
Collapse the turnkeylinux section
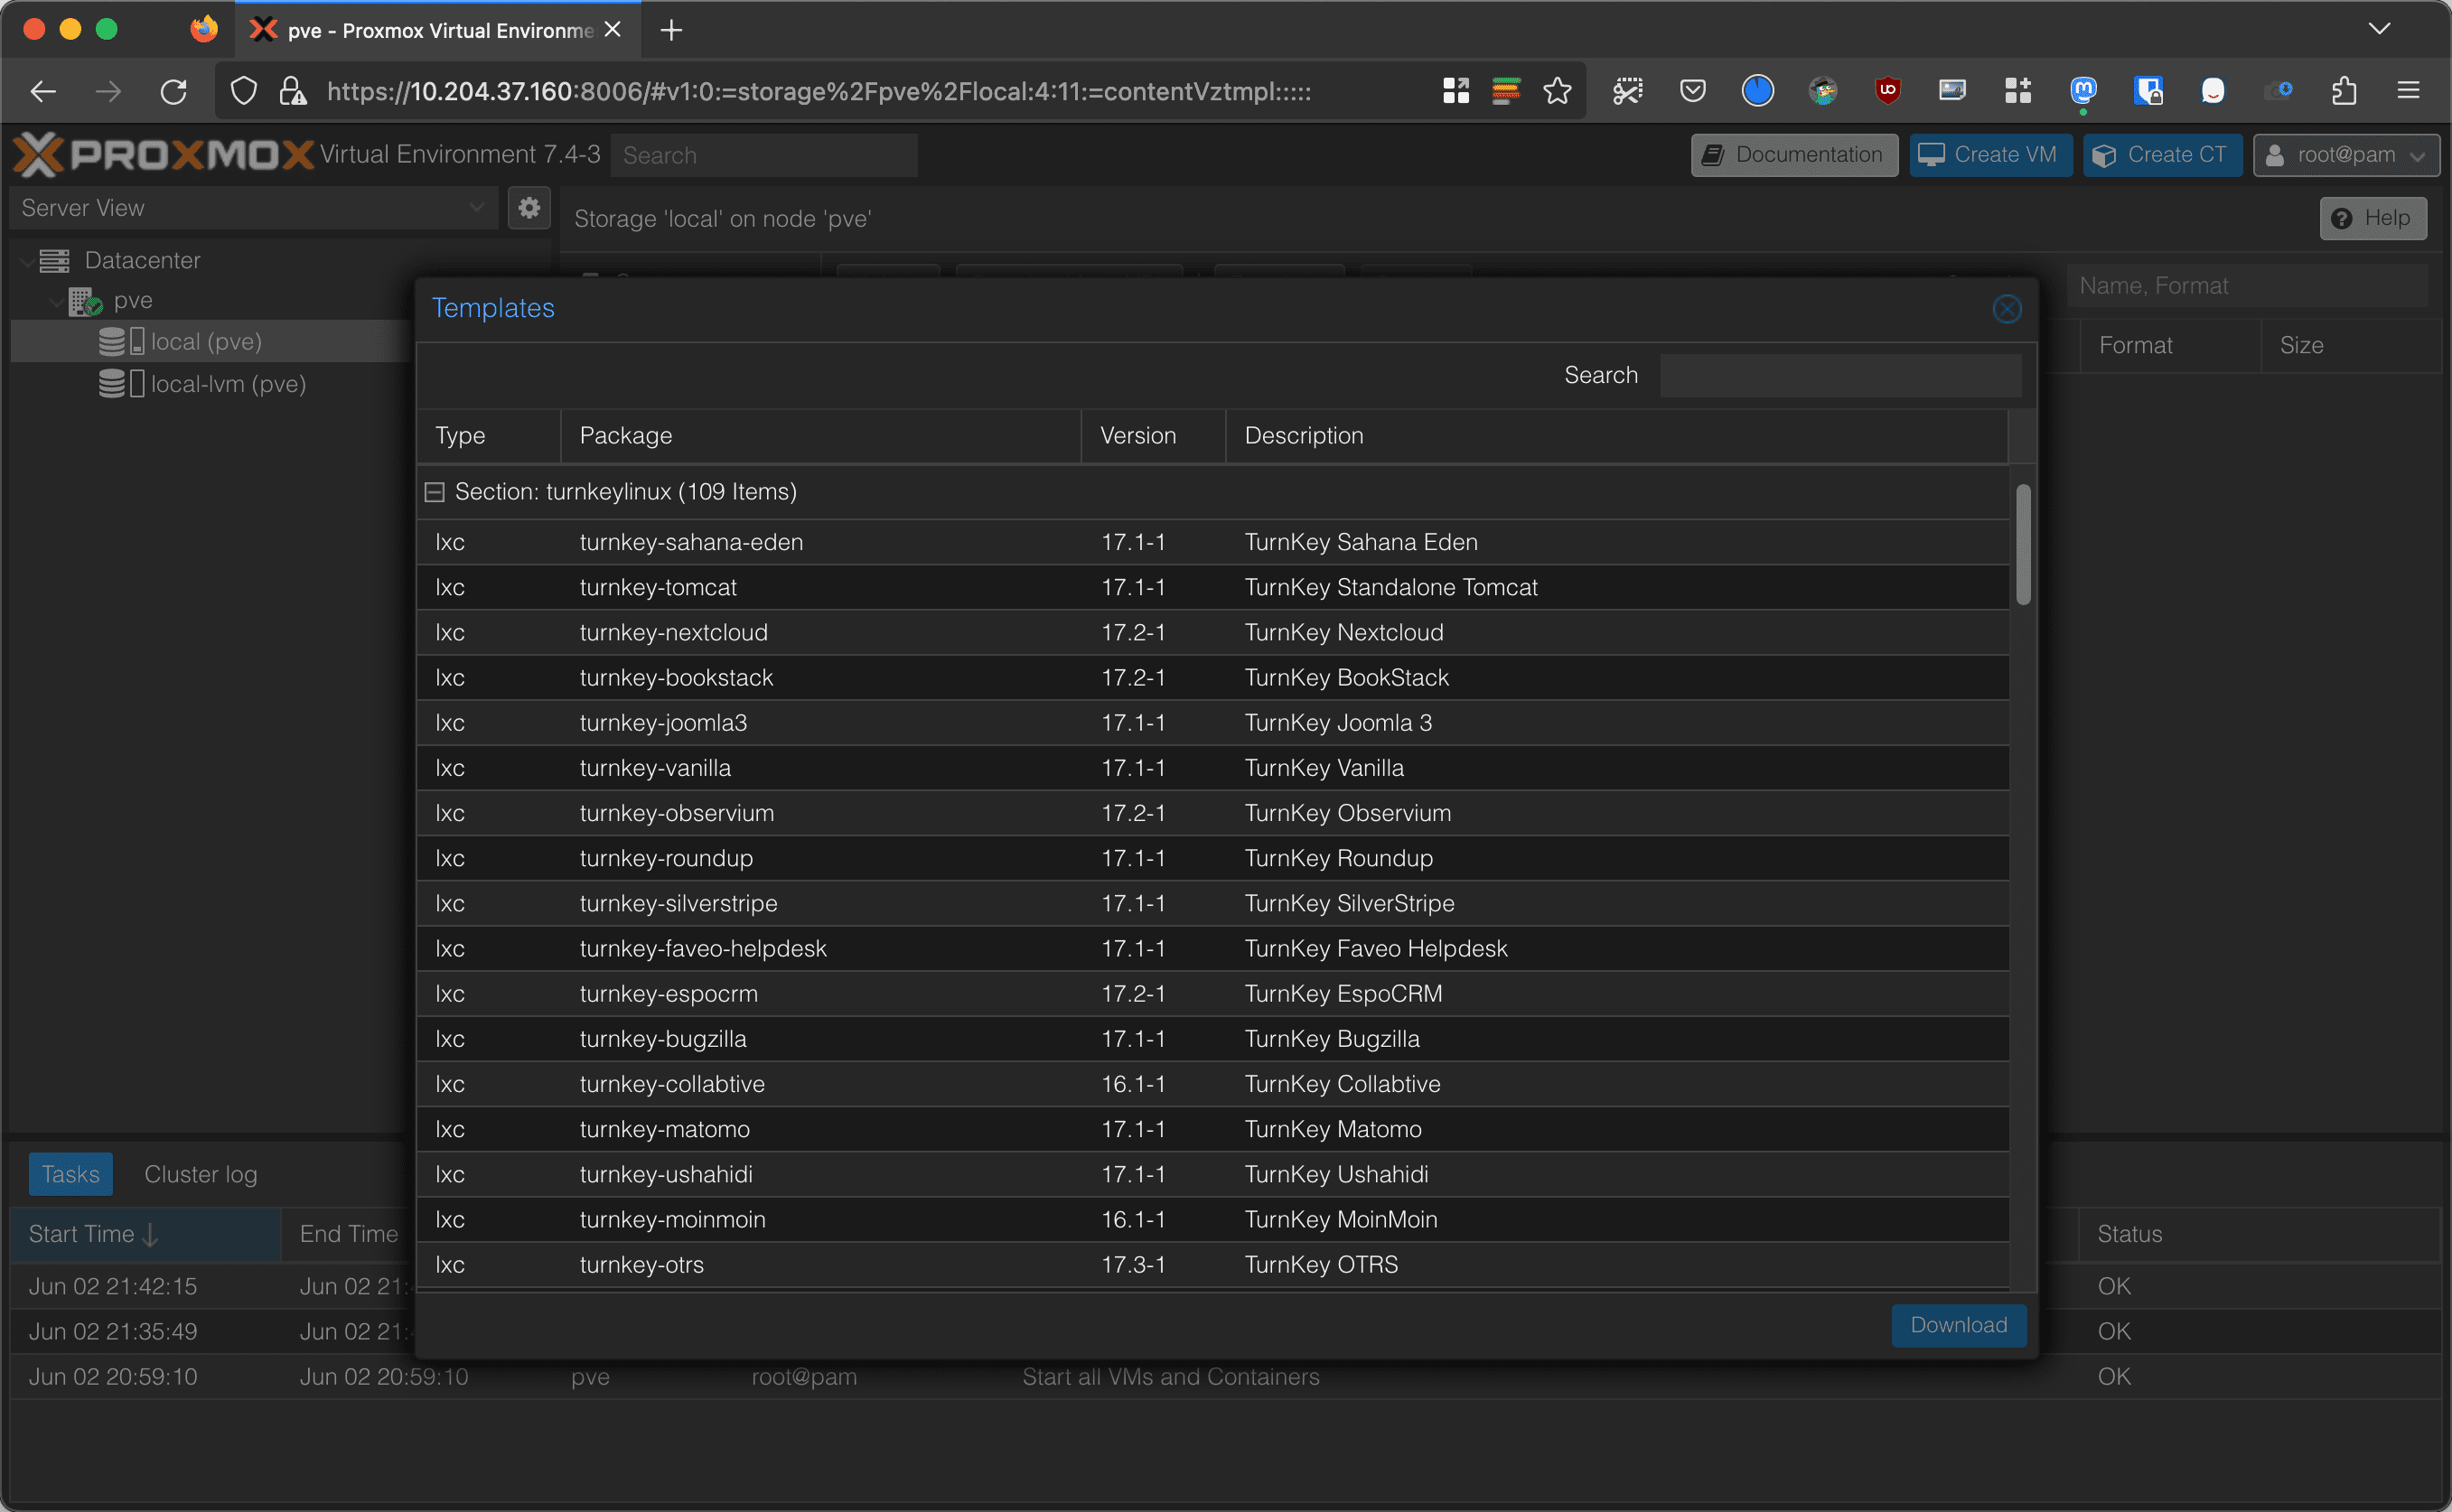[x=434, y=492]
